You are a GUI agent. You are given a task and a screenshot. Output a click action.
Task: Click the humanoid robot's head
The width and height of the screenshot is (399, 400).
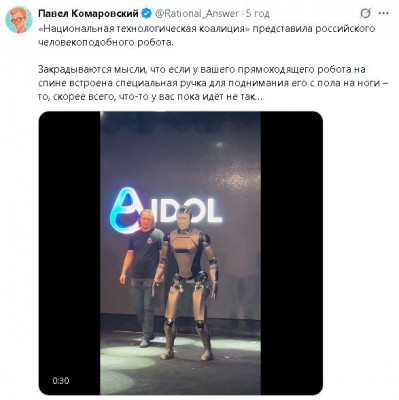(x=184, y=218)
